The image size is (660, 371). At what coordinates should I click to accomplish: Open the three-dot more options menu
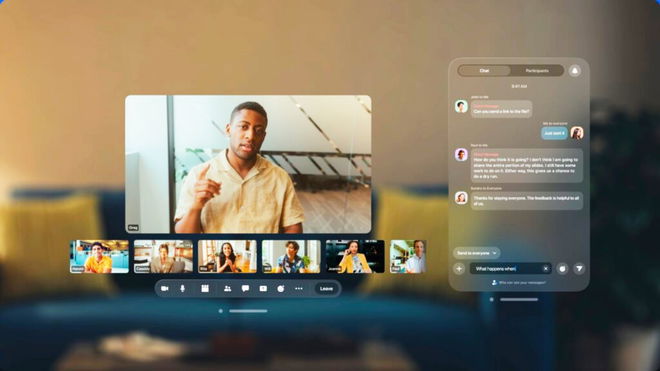point(299,288)
